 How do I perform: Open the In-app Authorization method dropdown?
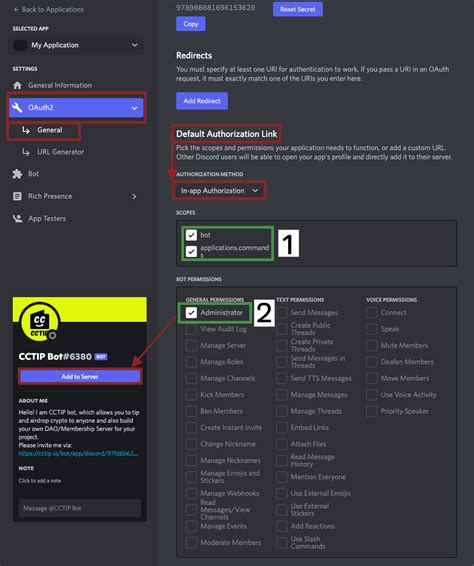click(219, 191)
